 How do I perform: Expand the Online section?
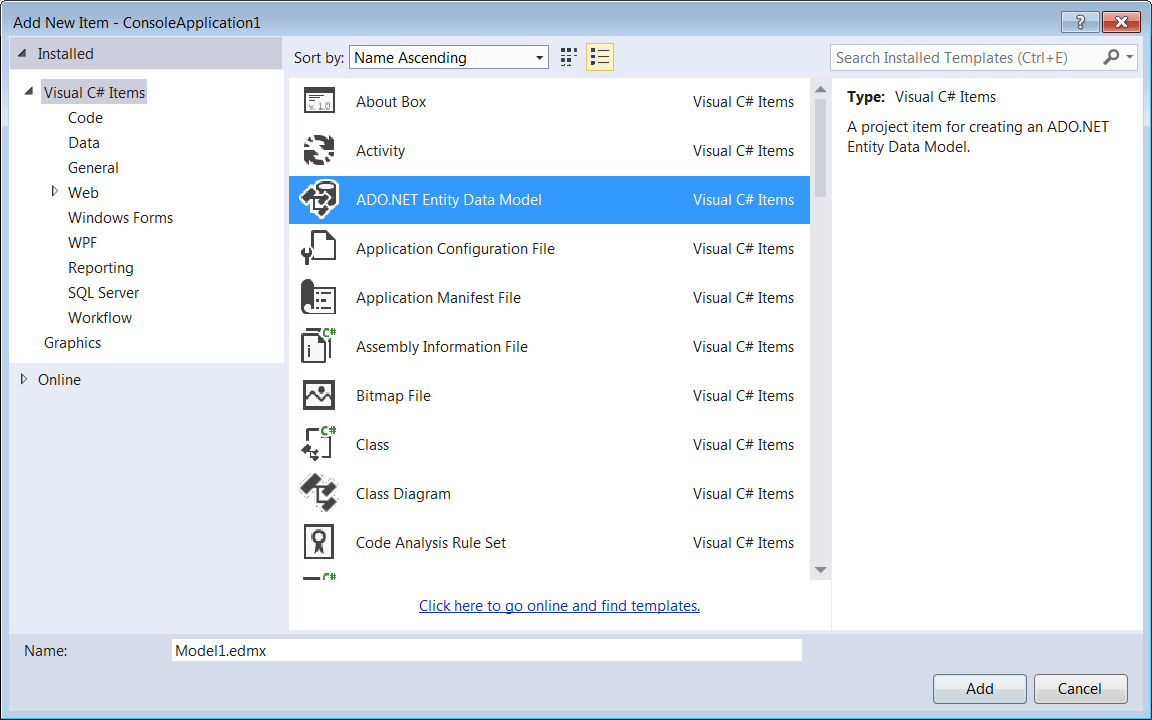coord(24,379)
